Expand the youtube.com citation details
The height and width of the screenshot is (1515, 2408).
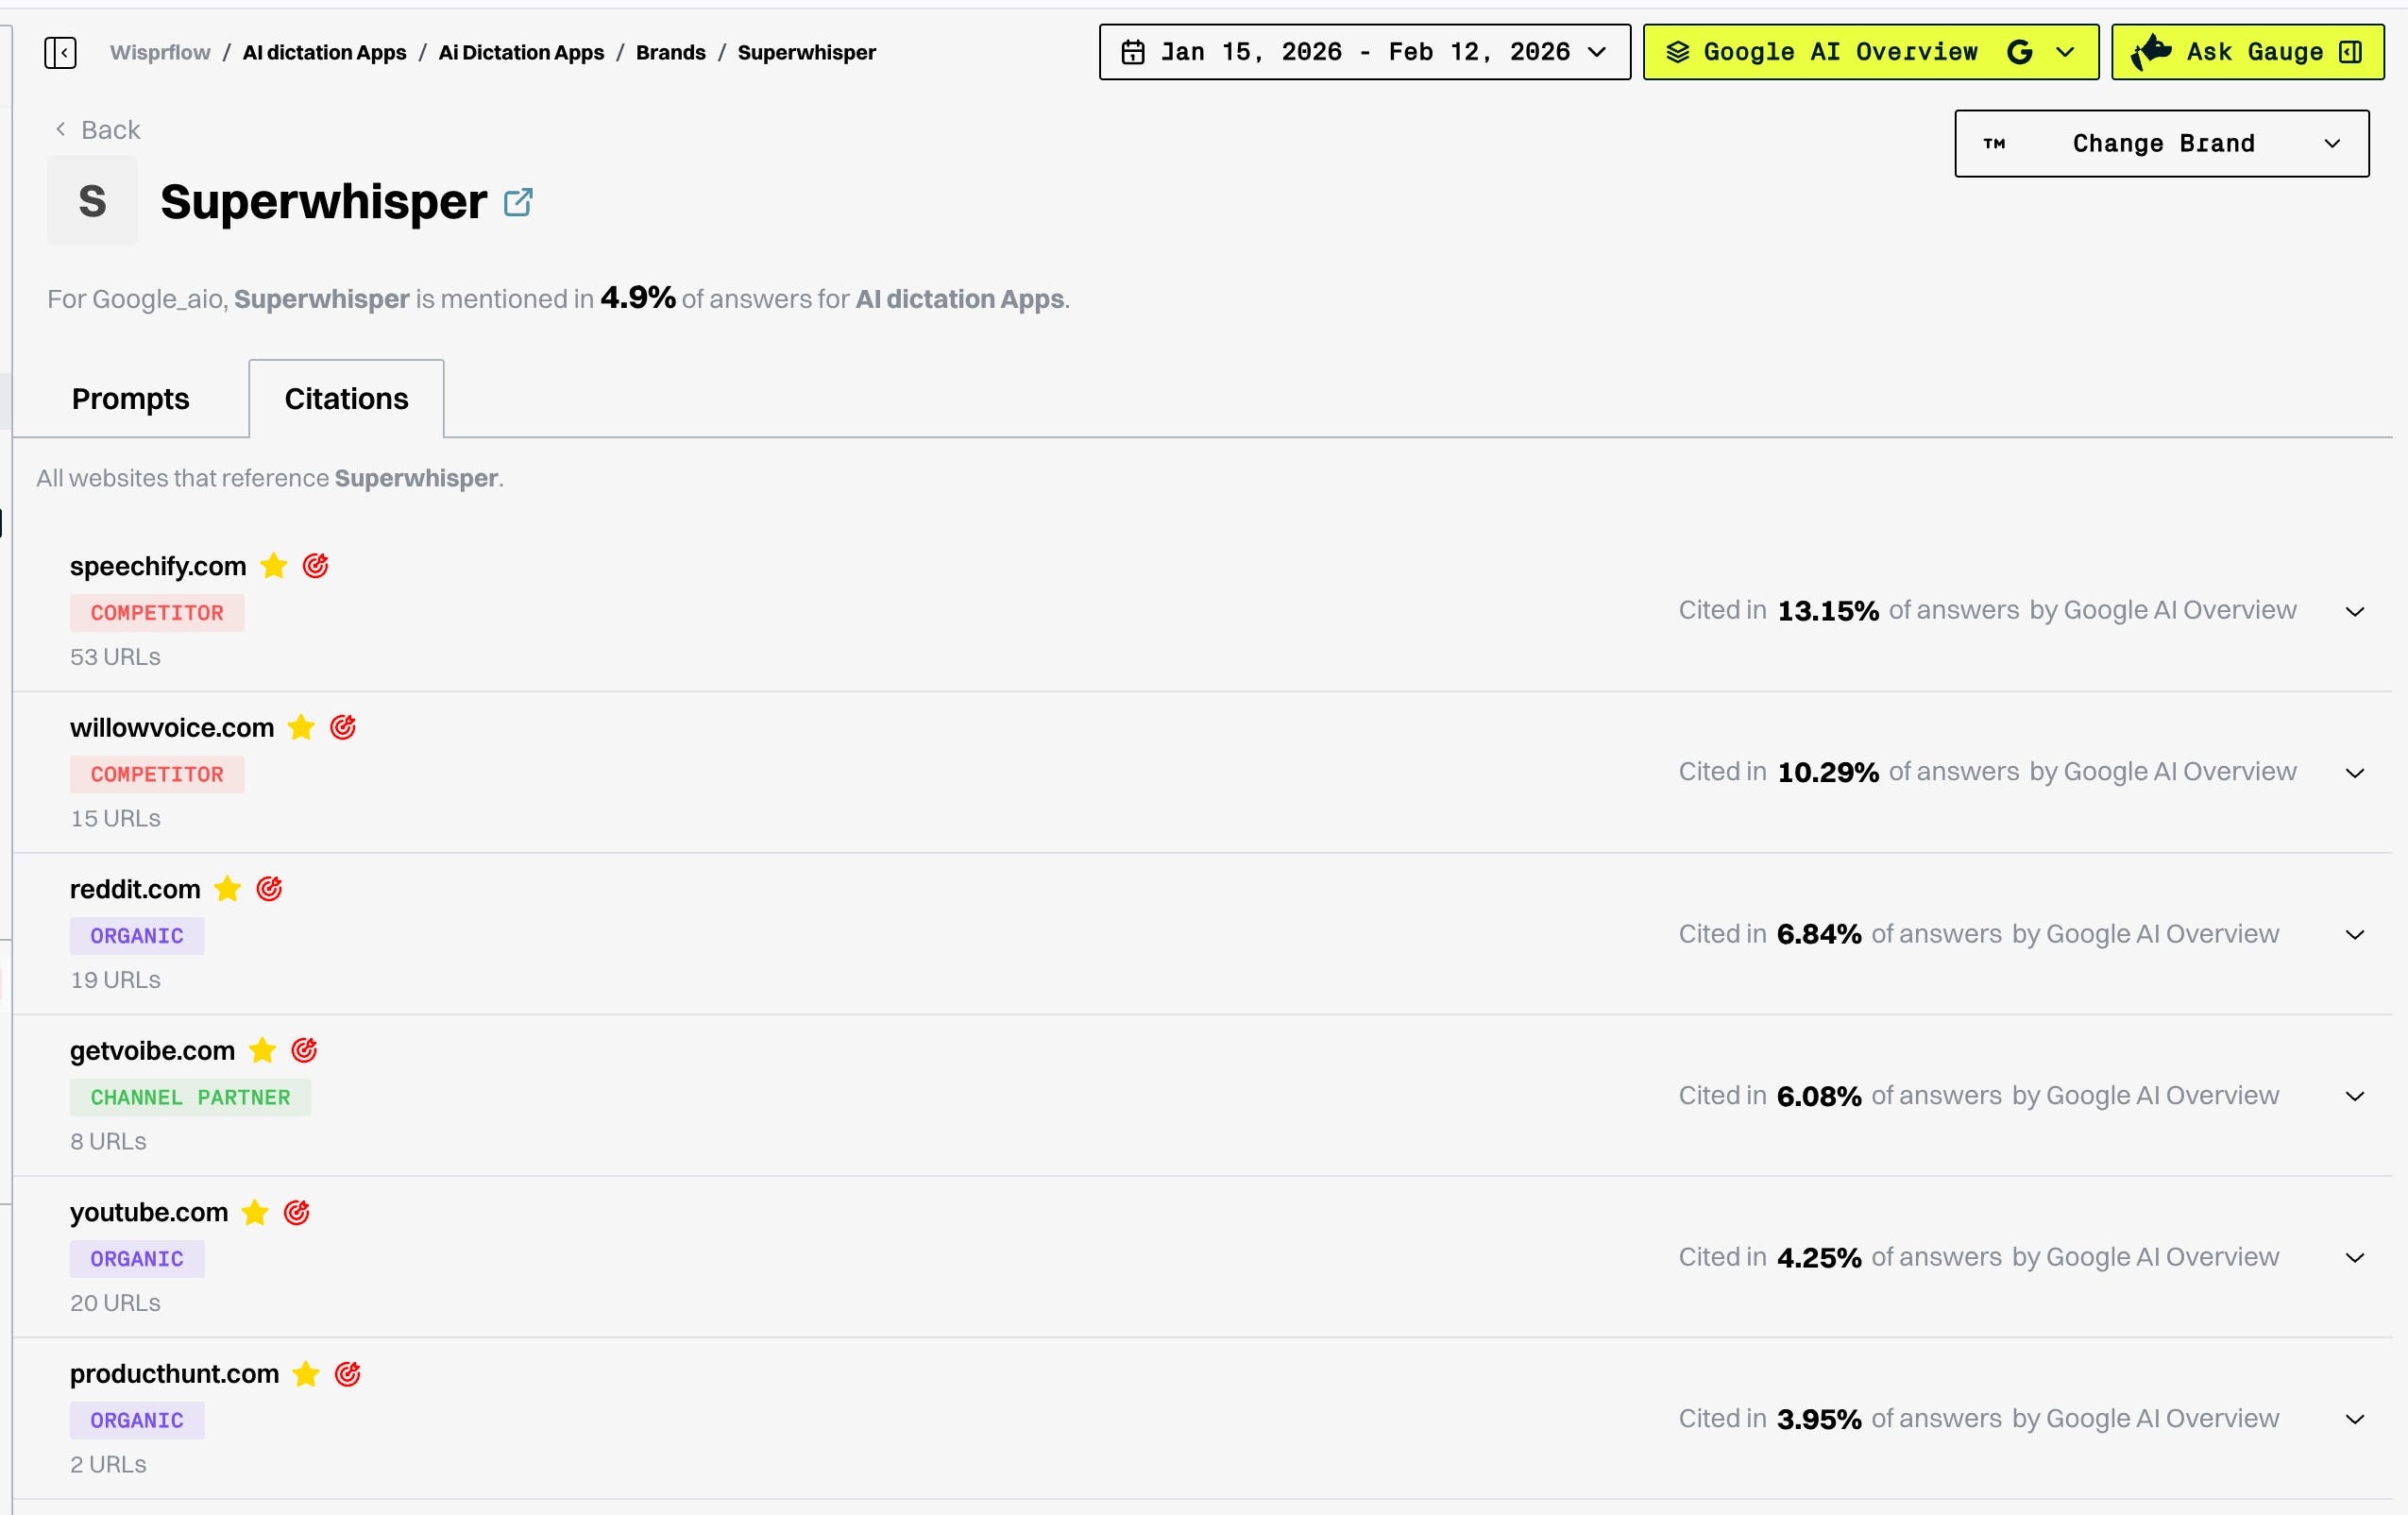pos(2354,1257)
